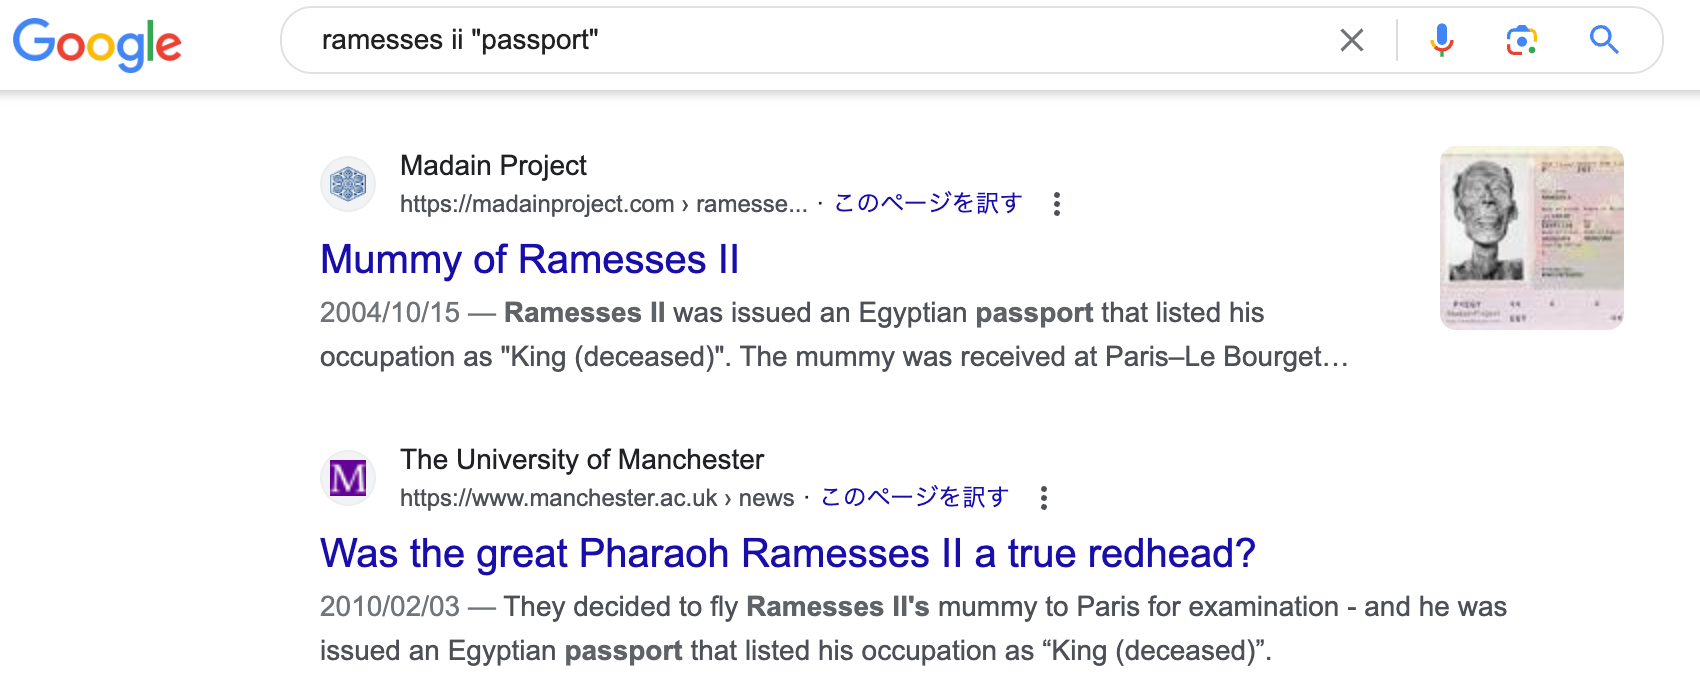
Task: Submit search with magnifying glass icon
Action: (1604, 40)
